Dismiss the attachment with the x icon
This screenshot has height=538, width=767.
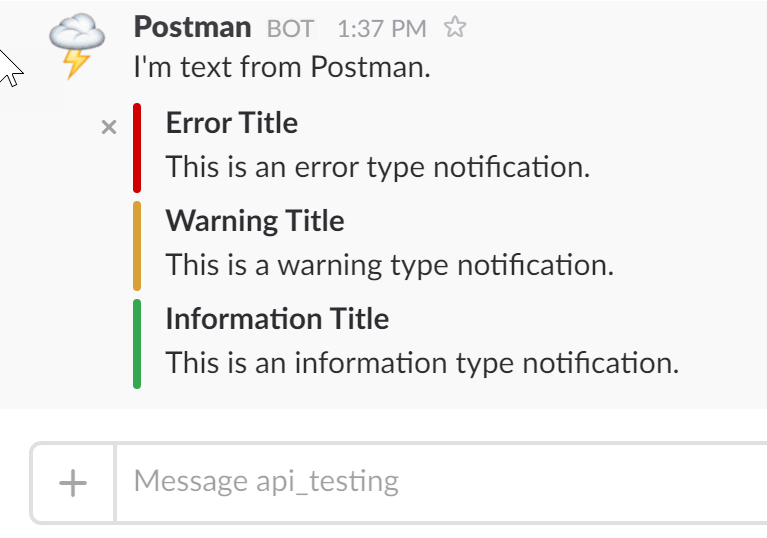click(110, 127)
